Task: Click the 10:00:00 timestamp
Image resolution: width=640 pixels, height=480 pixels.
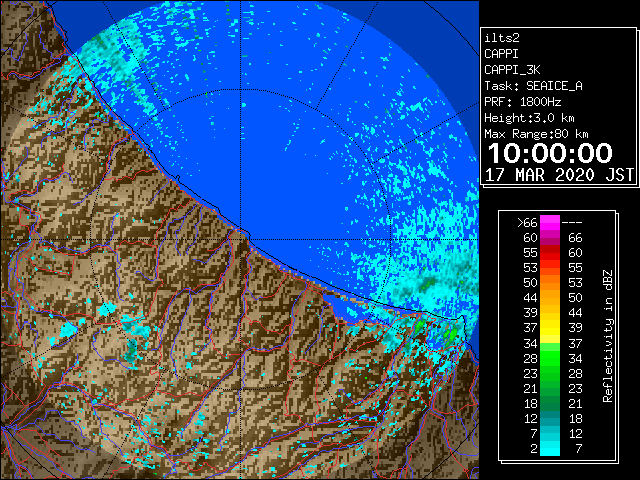Action: pyautogui.click(x=550, y=153)
